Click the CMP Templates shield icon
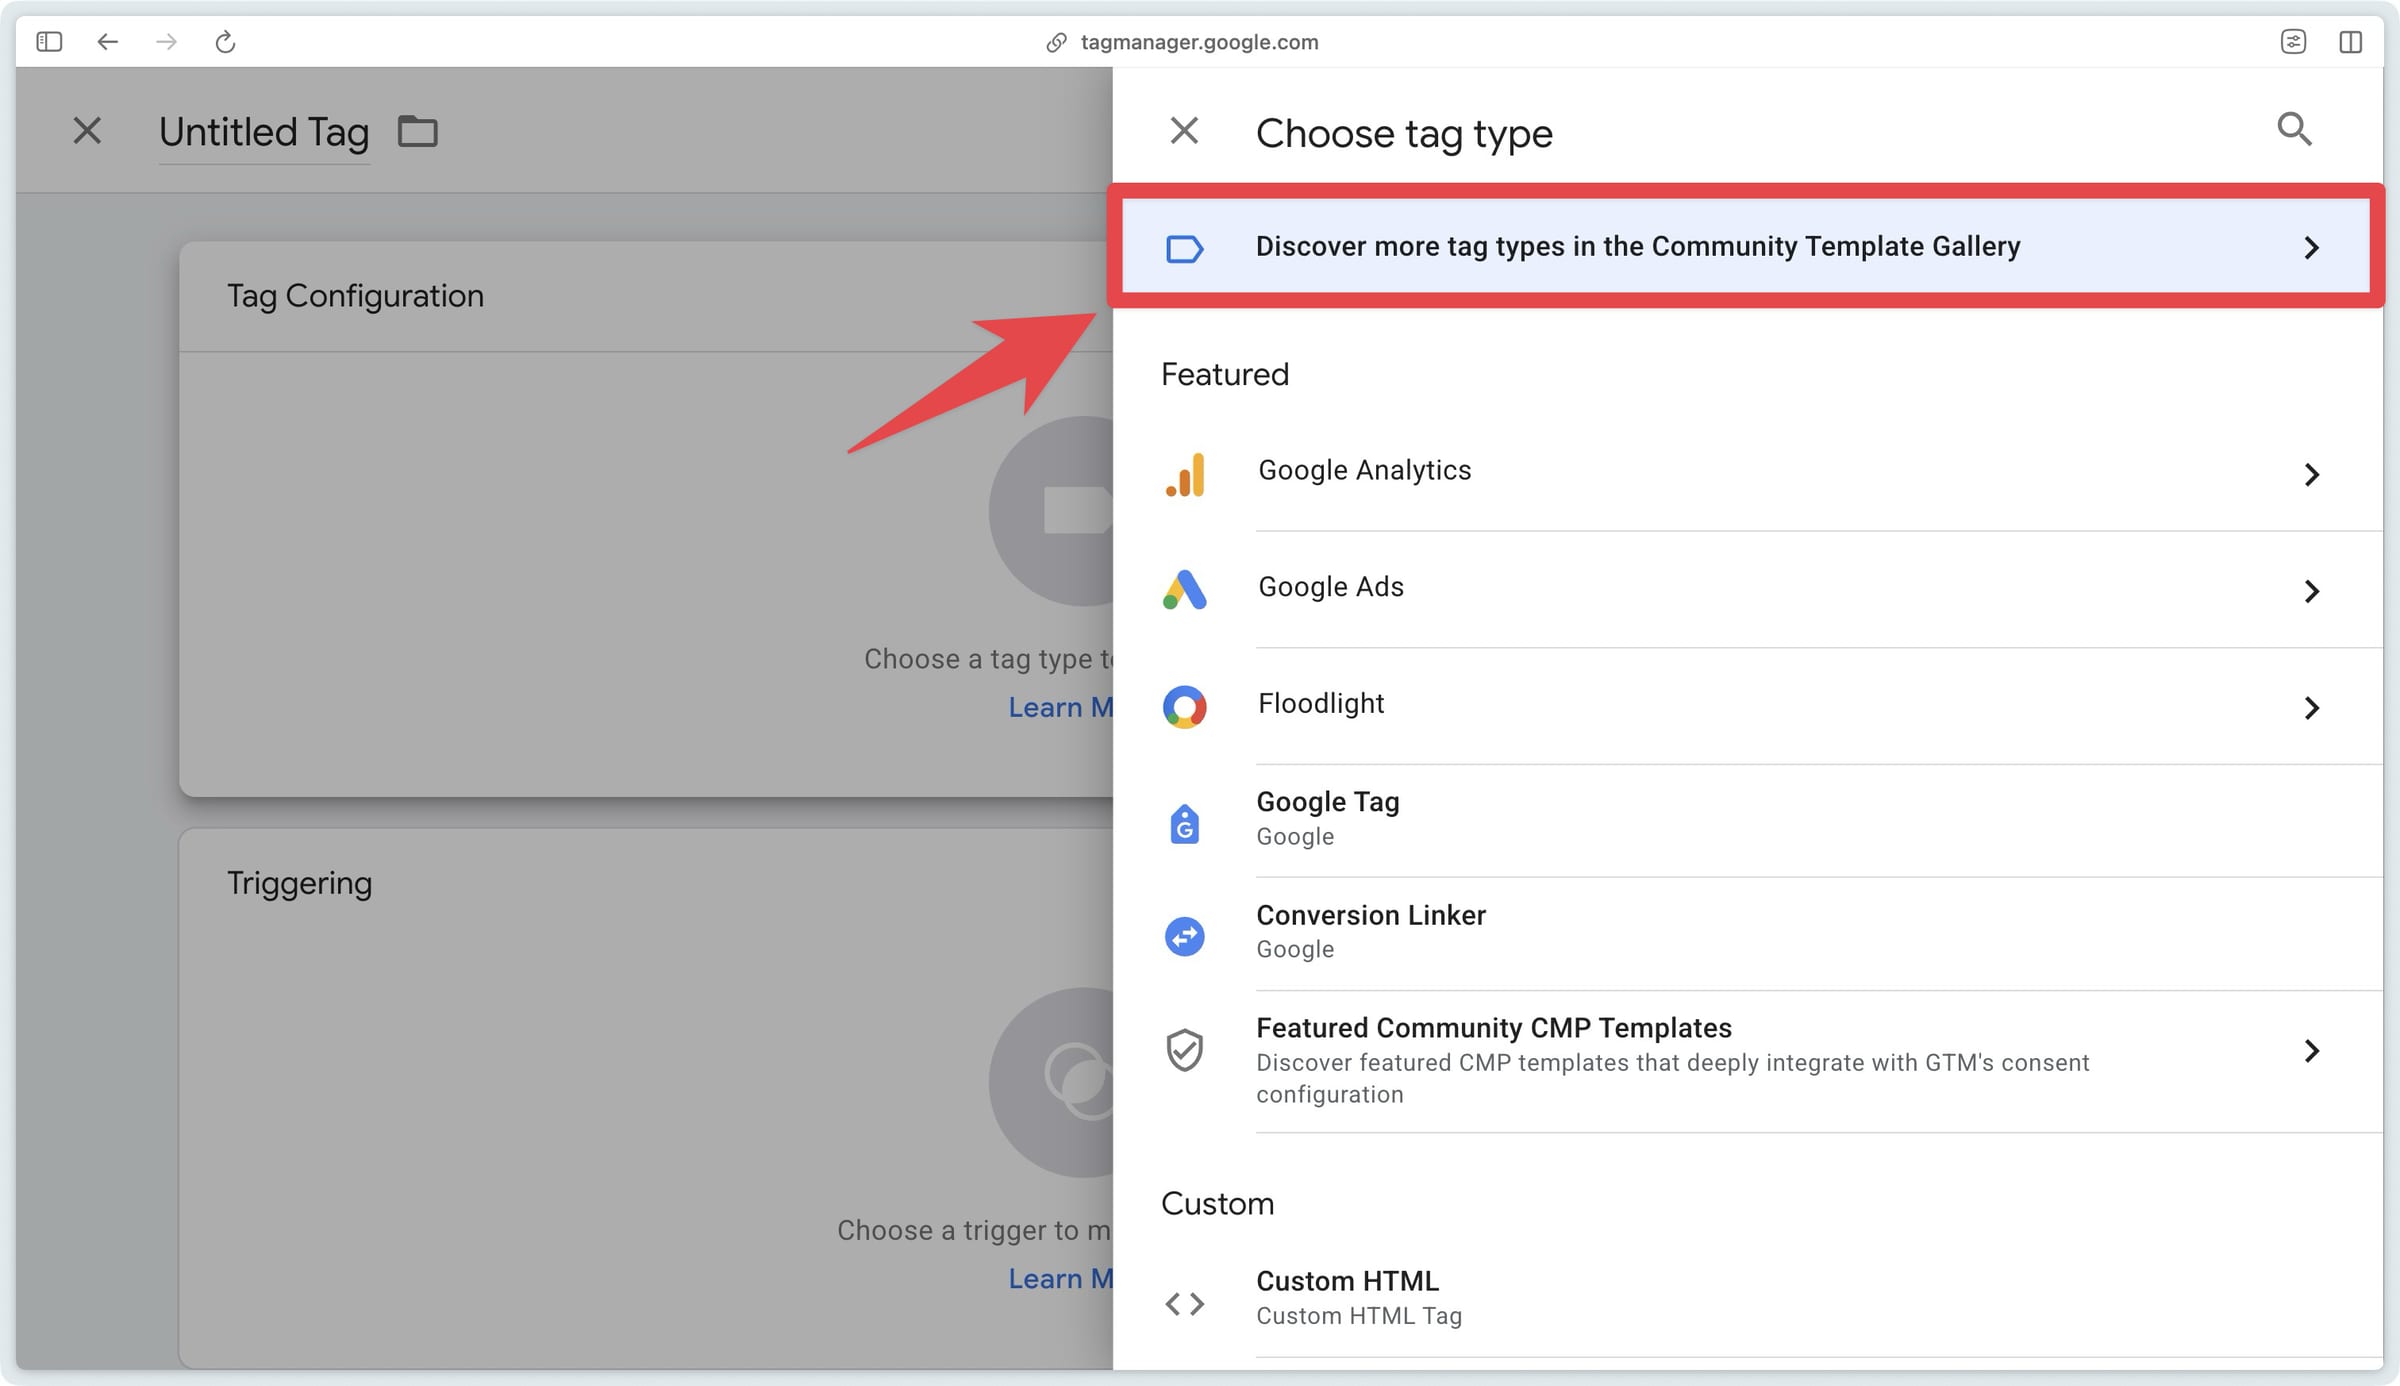Screen dimensions: 2400x1386 pyautogui.click(x=1185, y=1050)
